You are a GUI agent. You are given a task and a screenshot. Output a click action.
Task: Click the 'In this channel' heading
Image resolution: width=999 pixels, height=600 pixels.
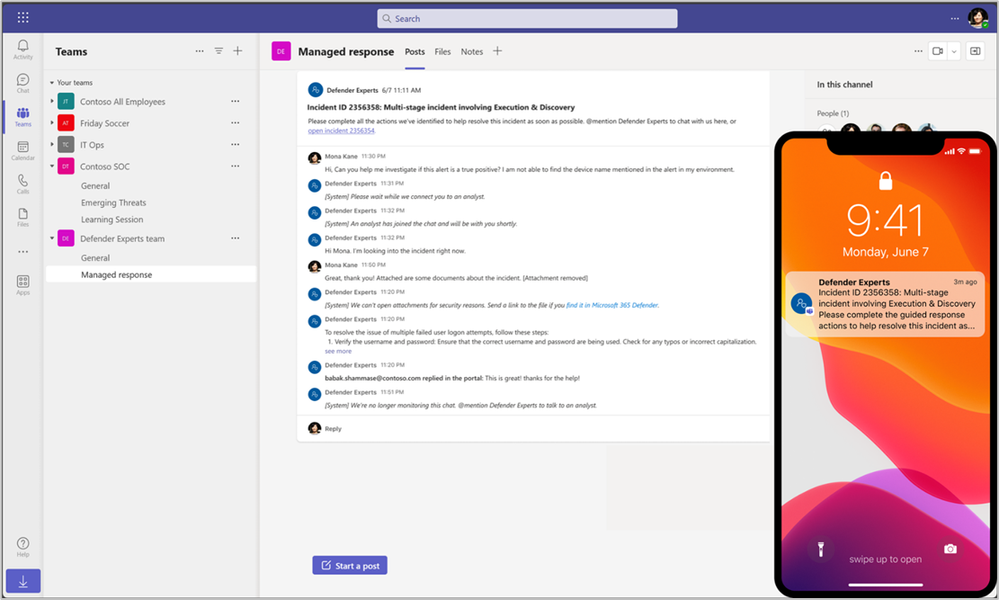click(x=845, y=84)
